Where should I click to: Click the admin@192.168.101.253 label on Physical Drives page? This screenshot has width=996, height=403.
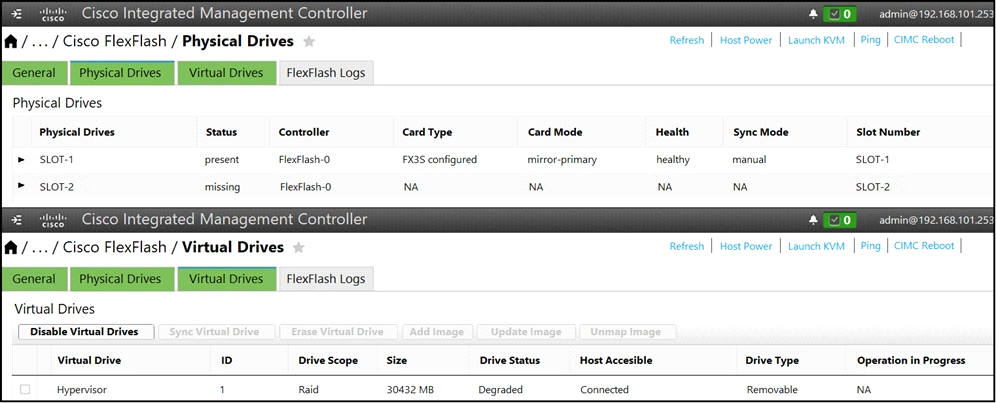937,14
